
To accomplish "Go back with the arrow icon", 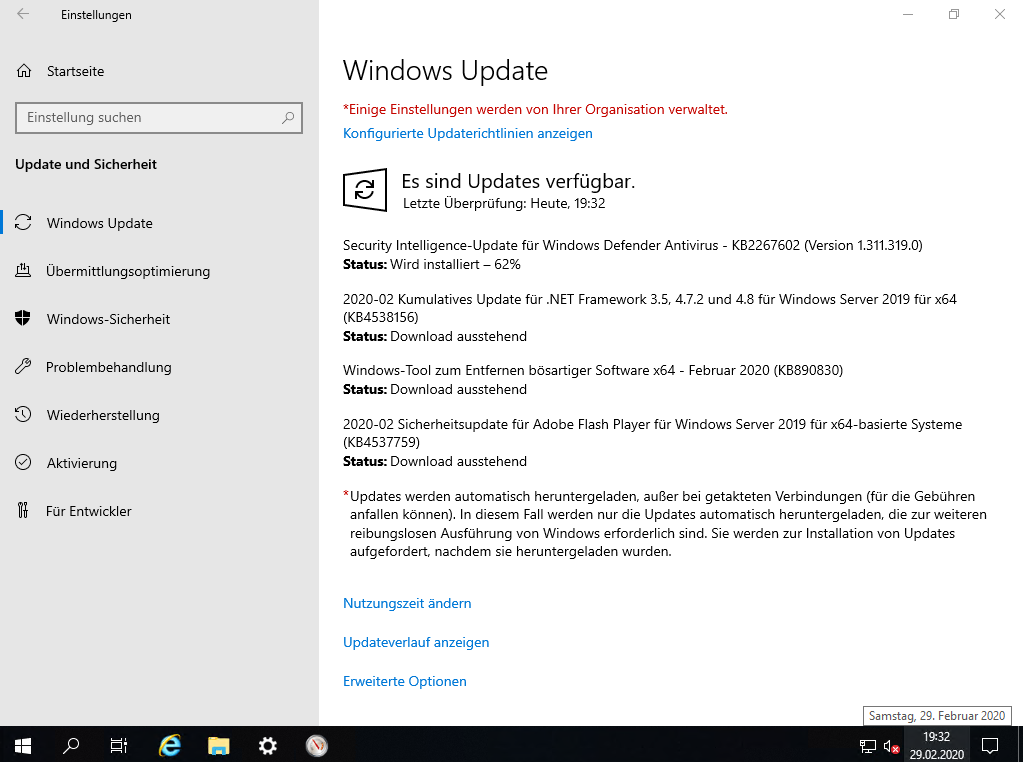I will [x=23, y=14].
